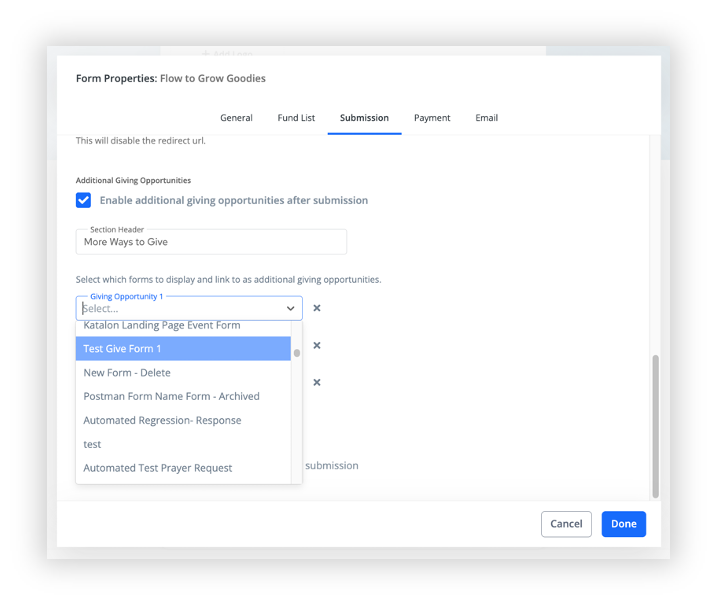Collapse the Giving Opportunity 1 dropdown arrow
718x606 pixels.
tap(290, 308)
